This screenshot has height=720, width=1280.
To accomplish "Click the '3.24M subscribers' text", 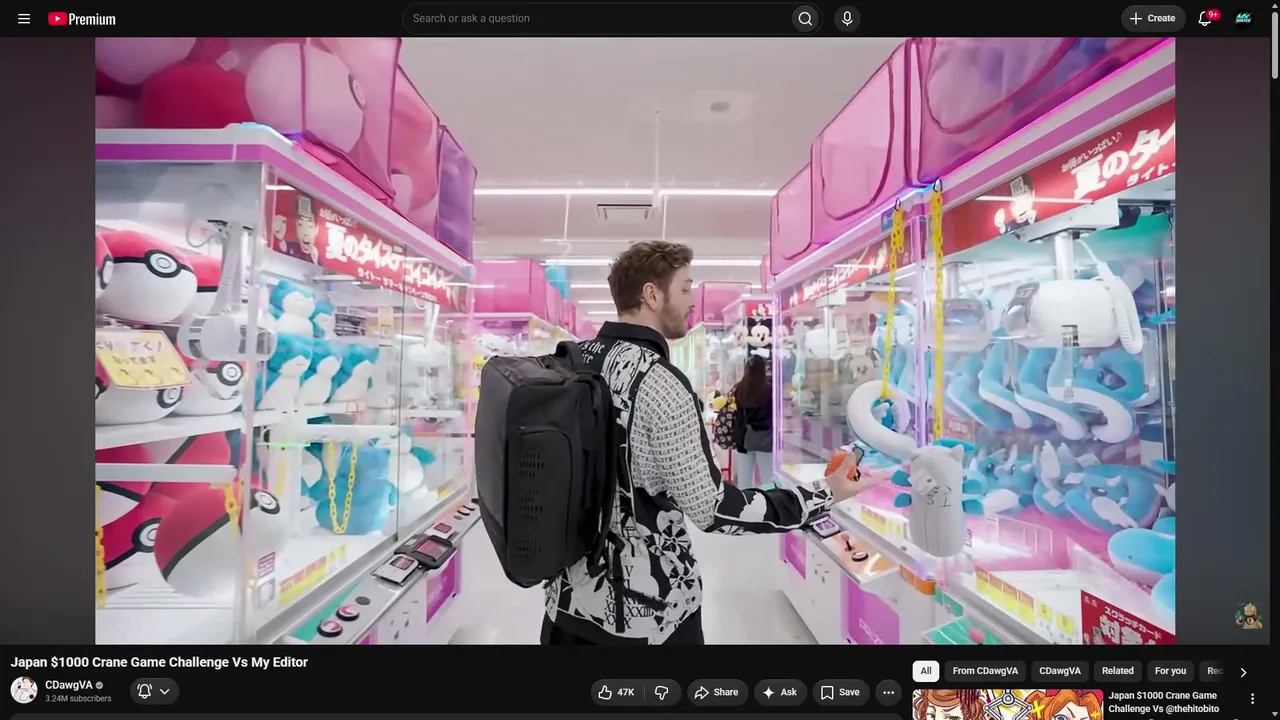I will pyautogui.click(x=78, y=699).
